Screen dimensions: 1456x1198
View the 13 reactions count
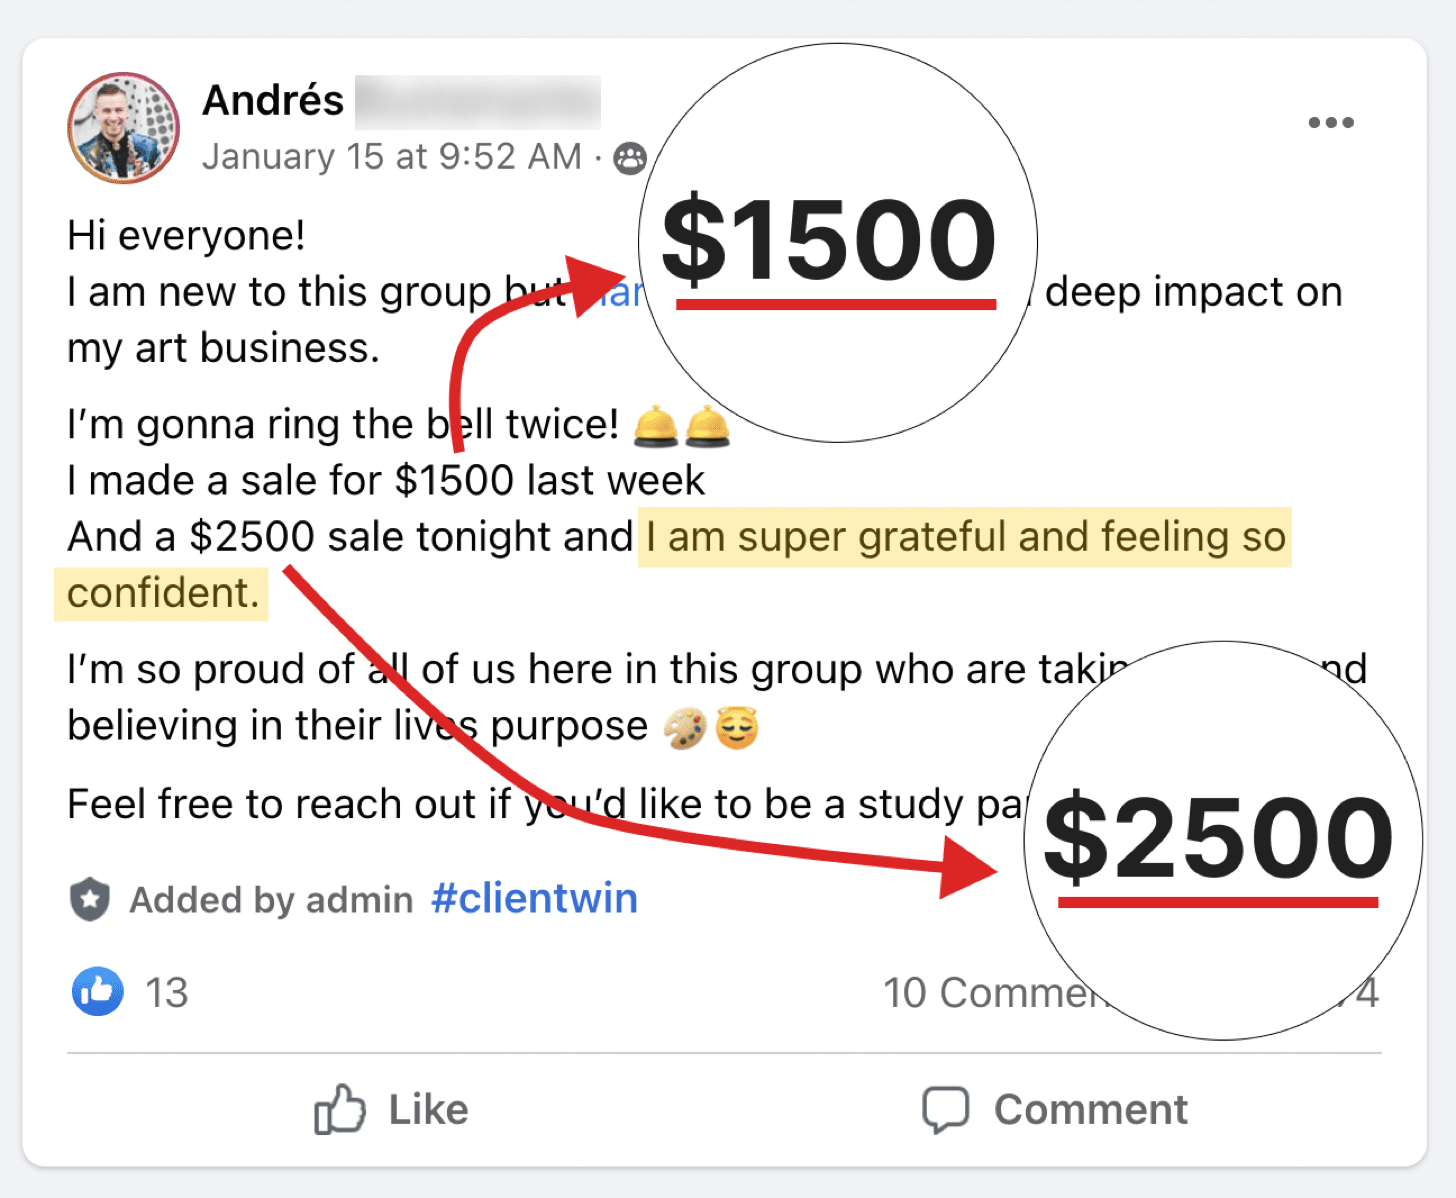[x=166, y=993]
